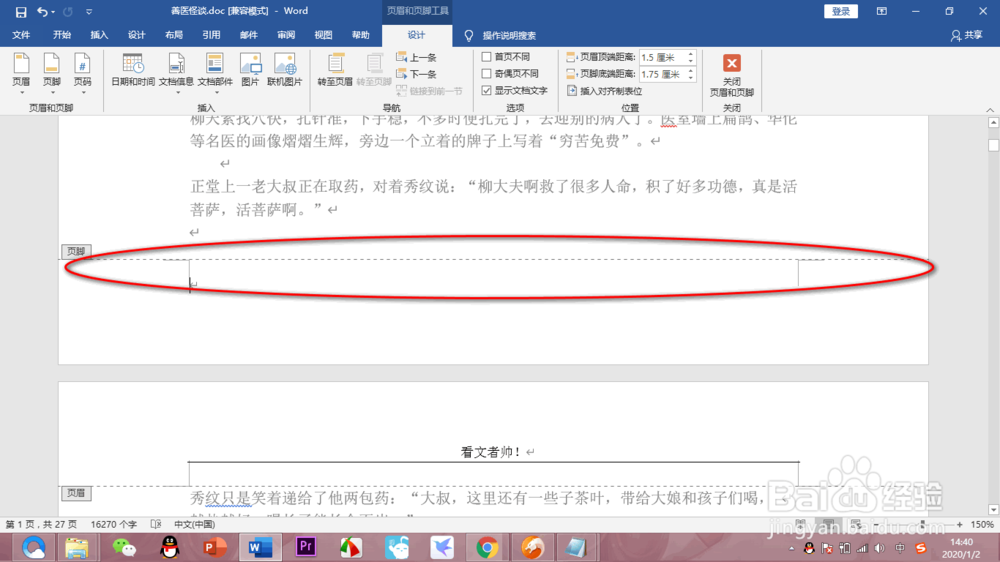Switch to the 审阅 (Review) tab
Image resolution: width=1000 pixels, height=562 pixels.
point(286,35)
